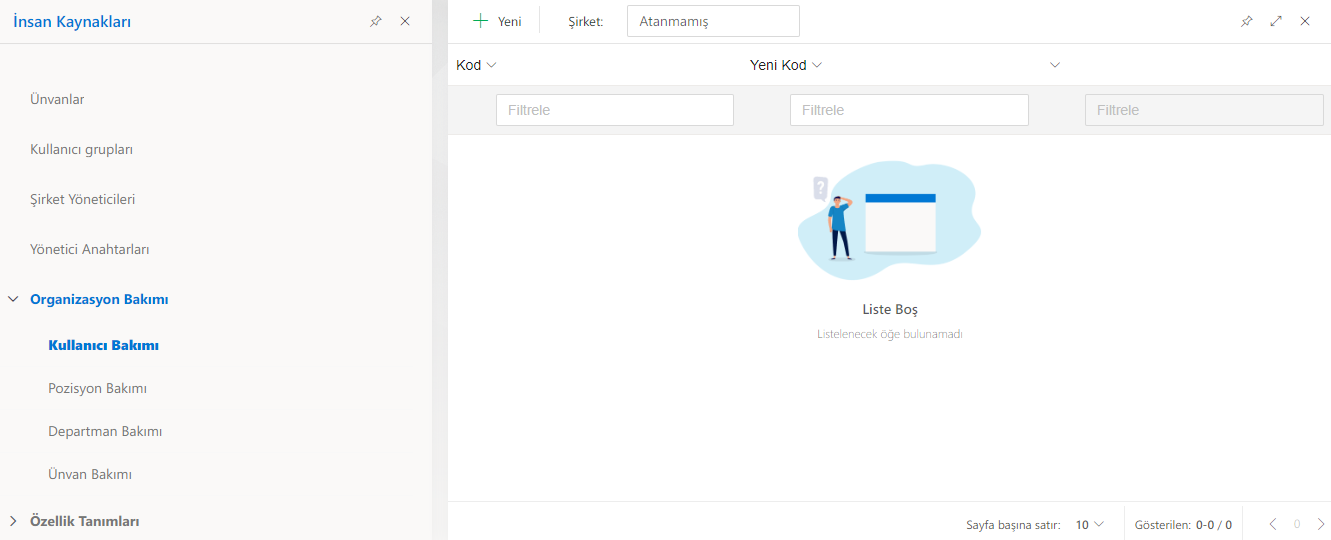Open the Kod column sort menu
This screenshot has width=1331, height=540.
pyautogui.click(x=491, y=65)
